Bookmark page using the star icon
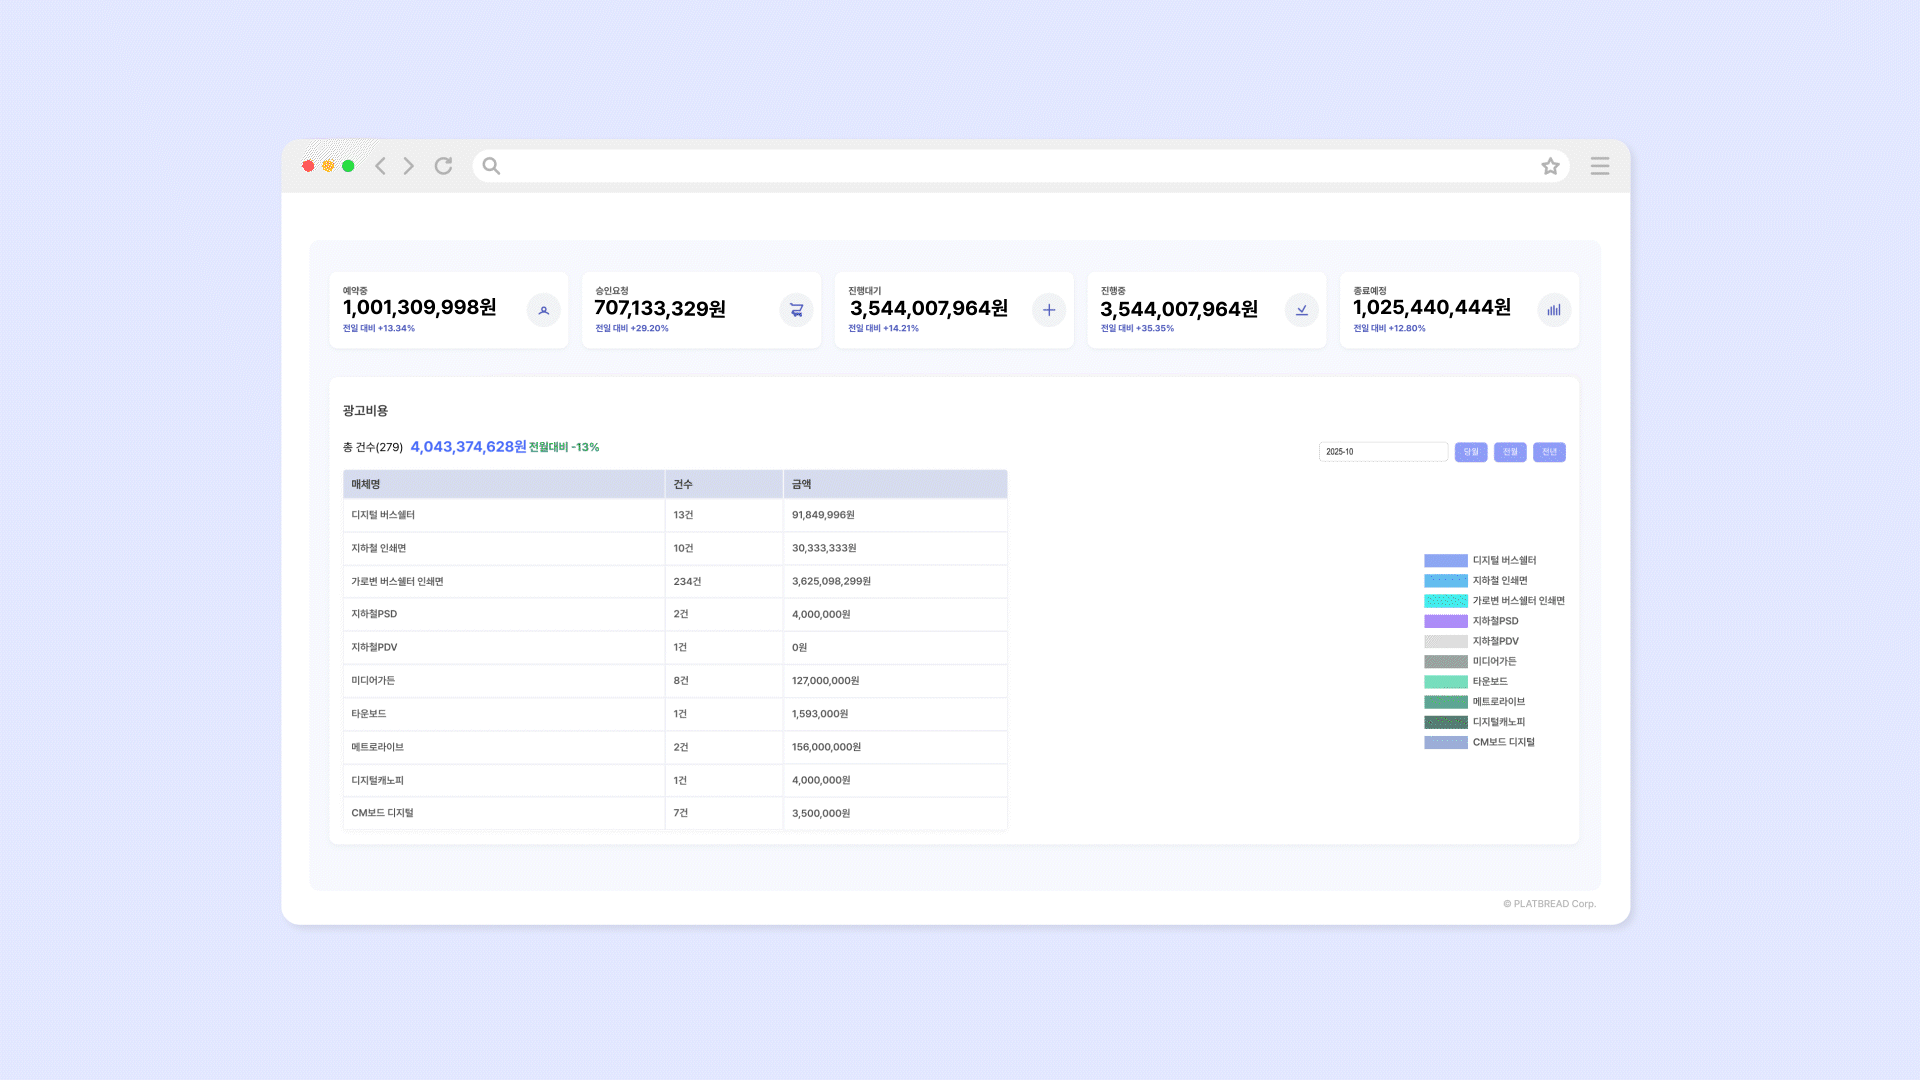This screenshot has height=1080, width=1920. (x=1550, y=166)
